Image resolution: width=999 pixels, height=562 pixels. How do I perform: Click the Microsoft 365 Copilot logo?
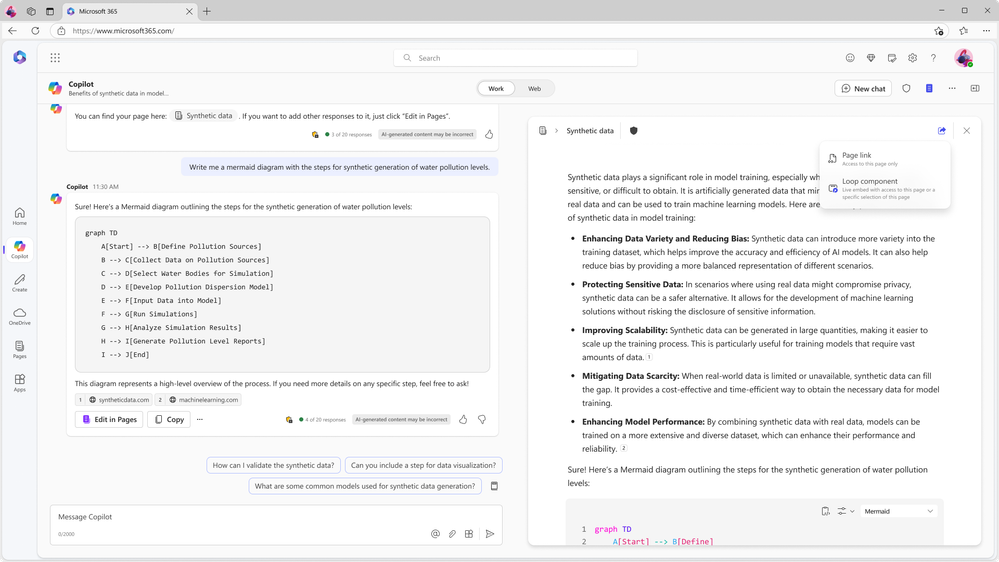coord(20,57)
